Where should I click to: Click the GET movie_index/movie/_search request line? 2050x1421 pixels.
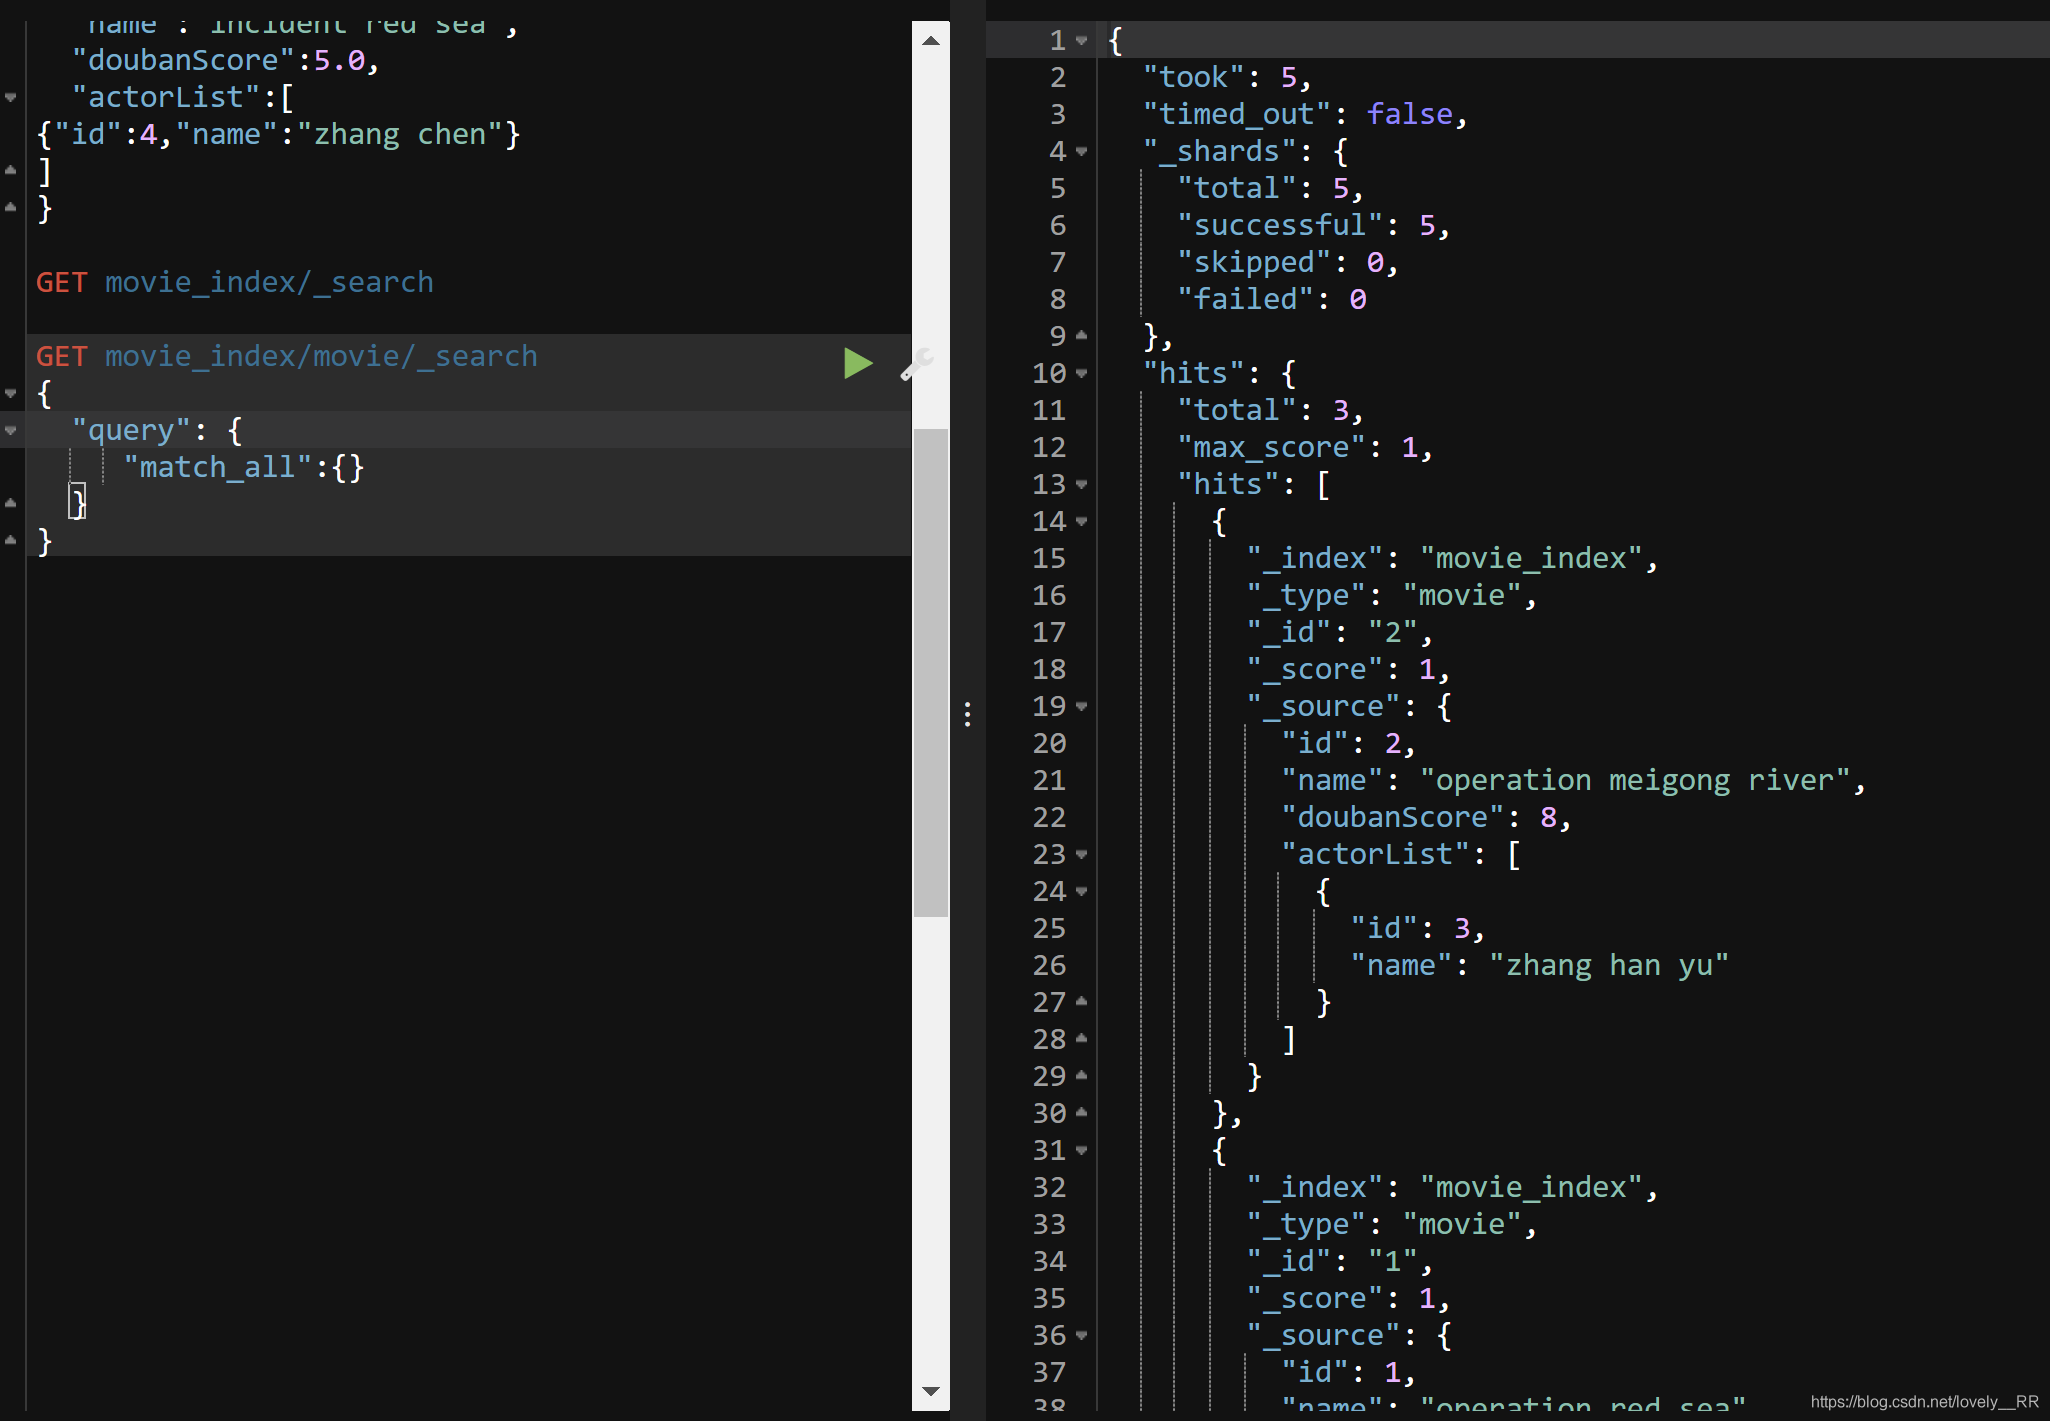click(x=286, y=357)
